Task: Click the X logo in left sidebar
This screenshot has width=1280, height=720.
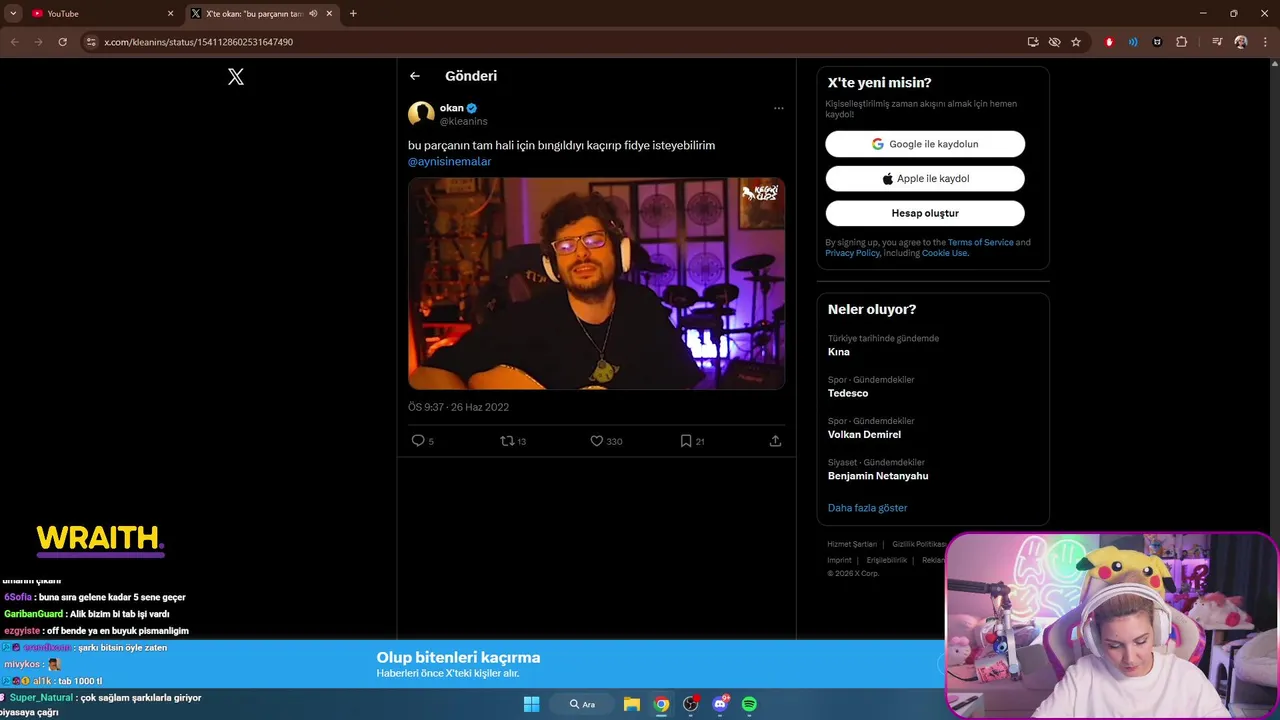Action: [236, 77]
